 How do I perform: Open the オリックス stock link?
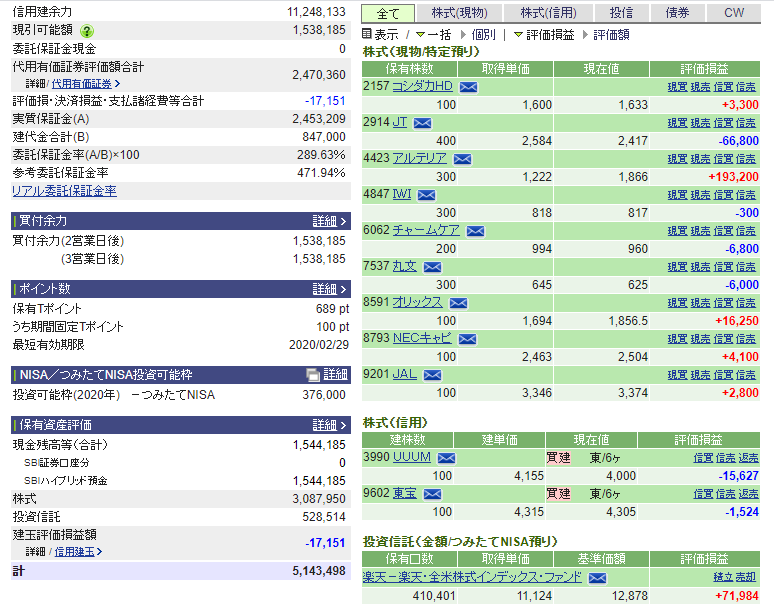pos(417,303)
